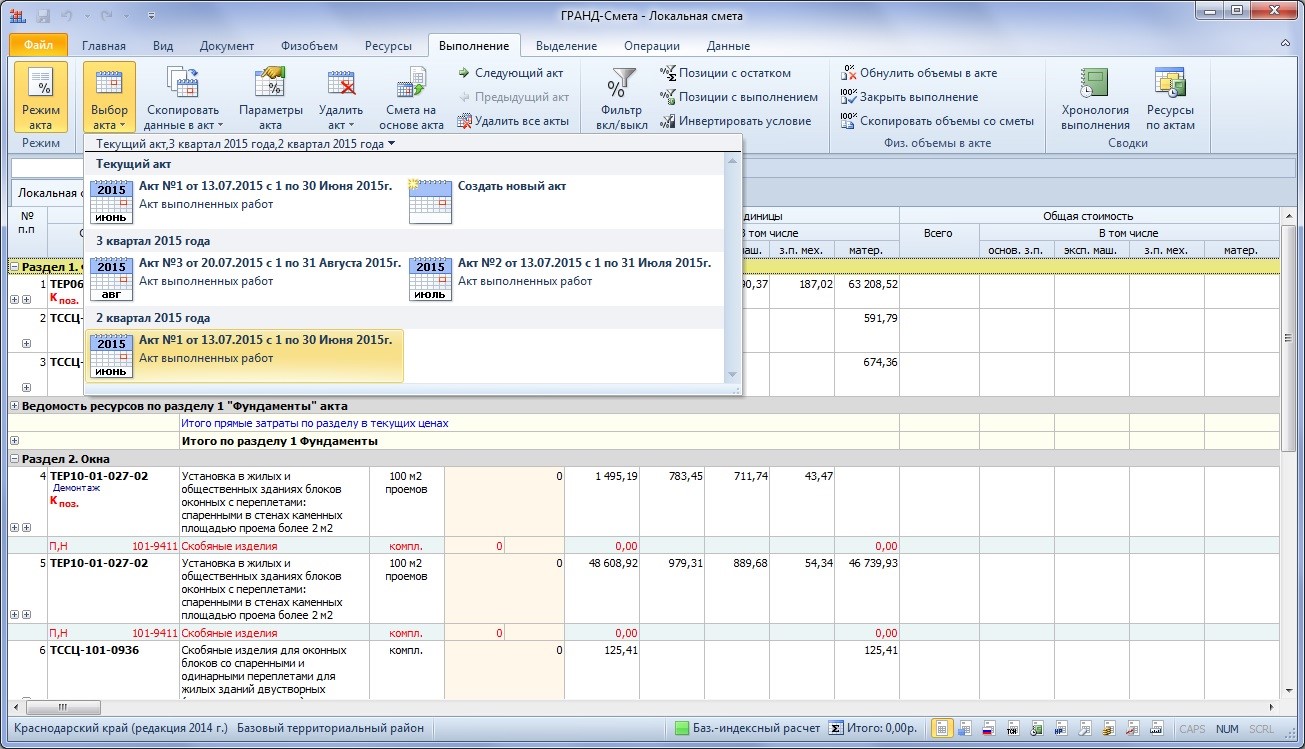Click Краснодарский край region label
1305x749 pixels.
click(121, 728)
